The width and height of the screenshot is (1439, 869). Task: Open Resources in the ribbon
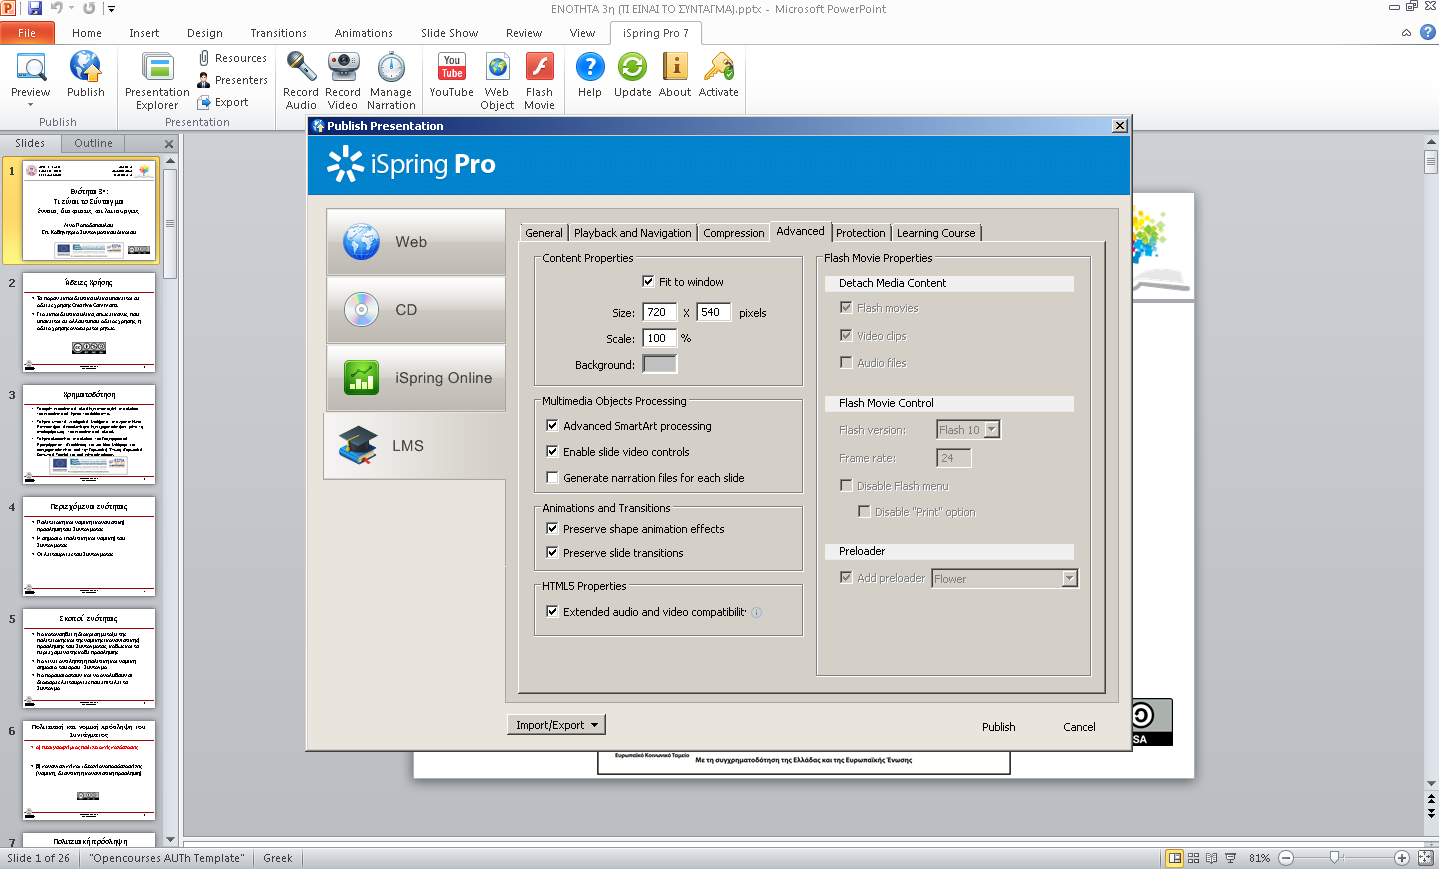tap(233, 58)
